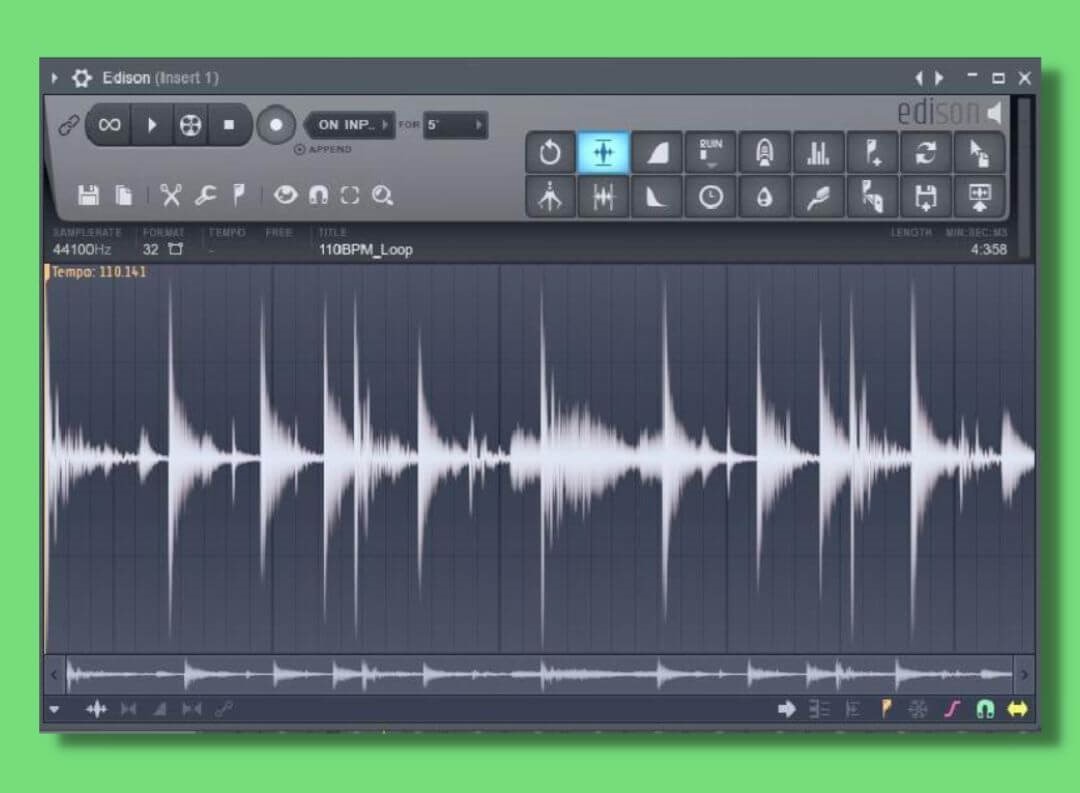Open the Time Stretch clock tool

[x=711, y=198]
